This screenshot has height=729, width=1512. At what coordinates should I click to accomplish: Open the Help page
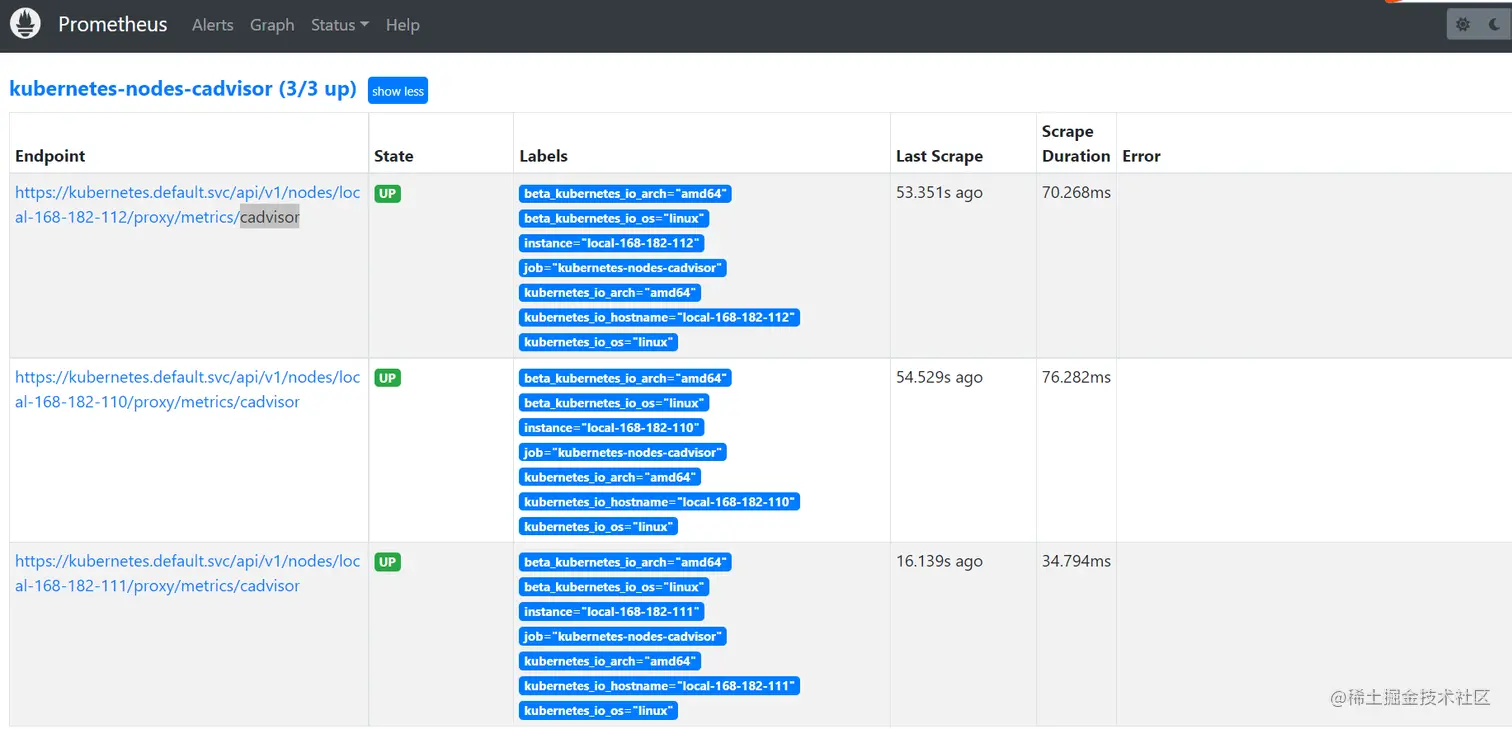pyautogui.click(x=403, y=25)
